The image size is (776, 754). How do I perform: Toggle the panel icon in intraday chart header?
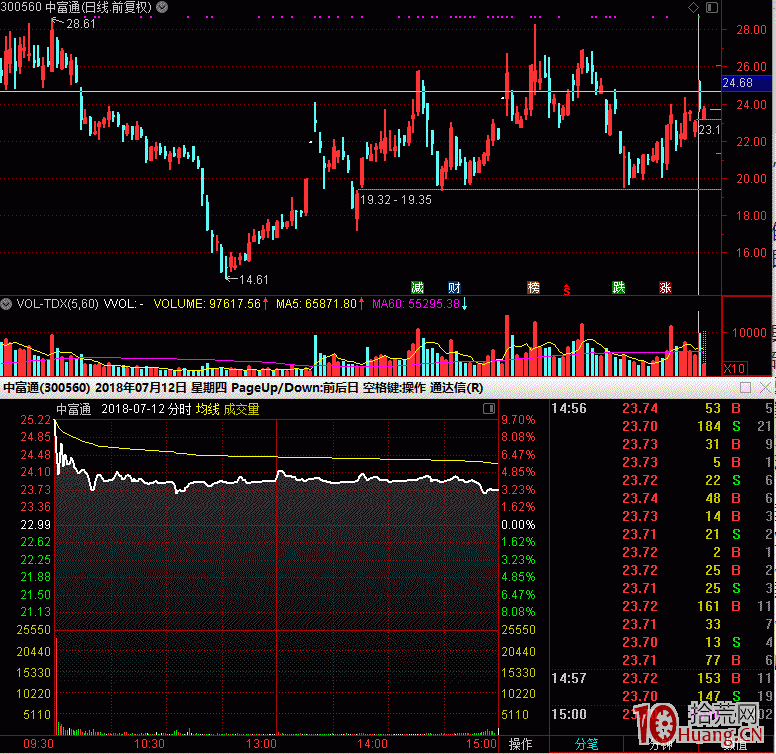489,408
